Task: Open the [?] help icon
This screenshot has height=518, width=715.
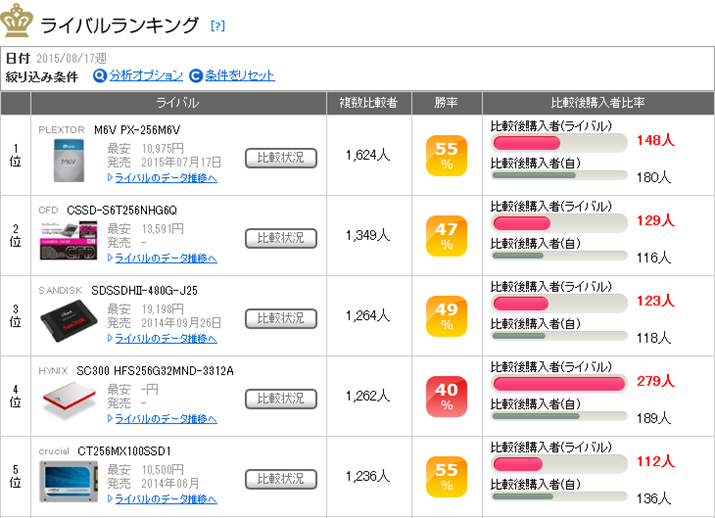Action: click(218, 25)
